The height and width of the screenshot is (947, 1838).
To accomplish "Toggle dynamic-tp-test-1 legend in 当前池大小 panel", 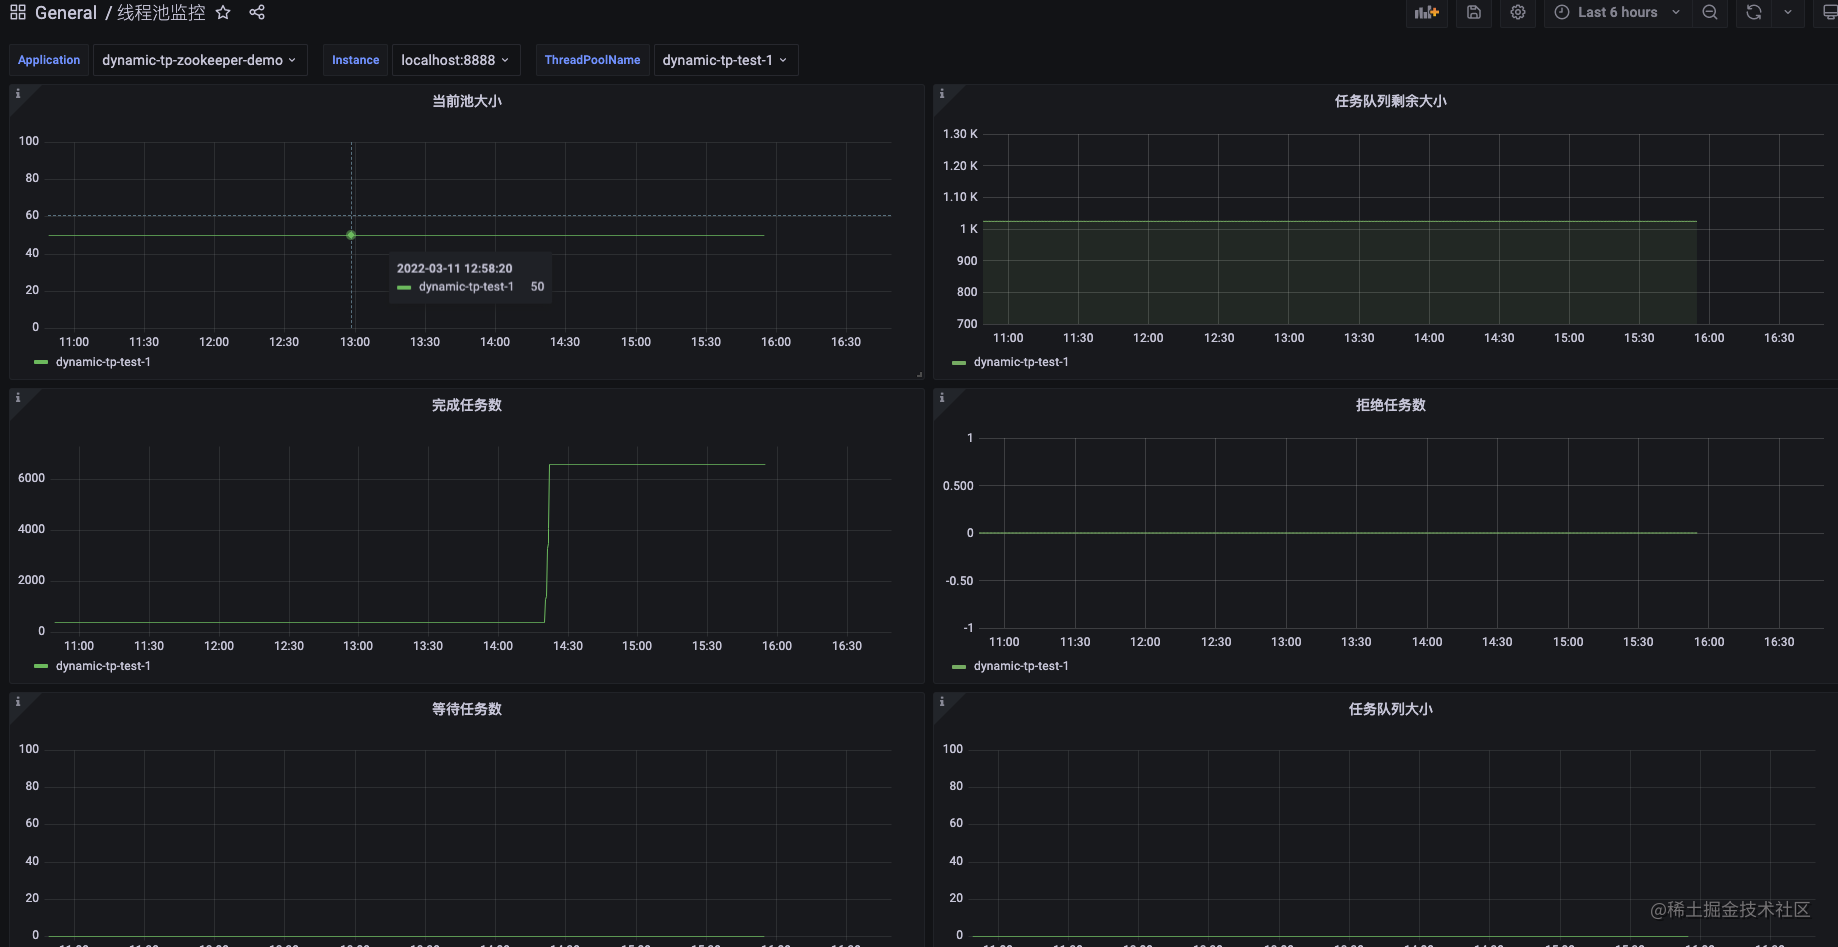I will [x=103, y=362].
